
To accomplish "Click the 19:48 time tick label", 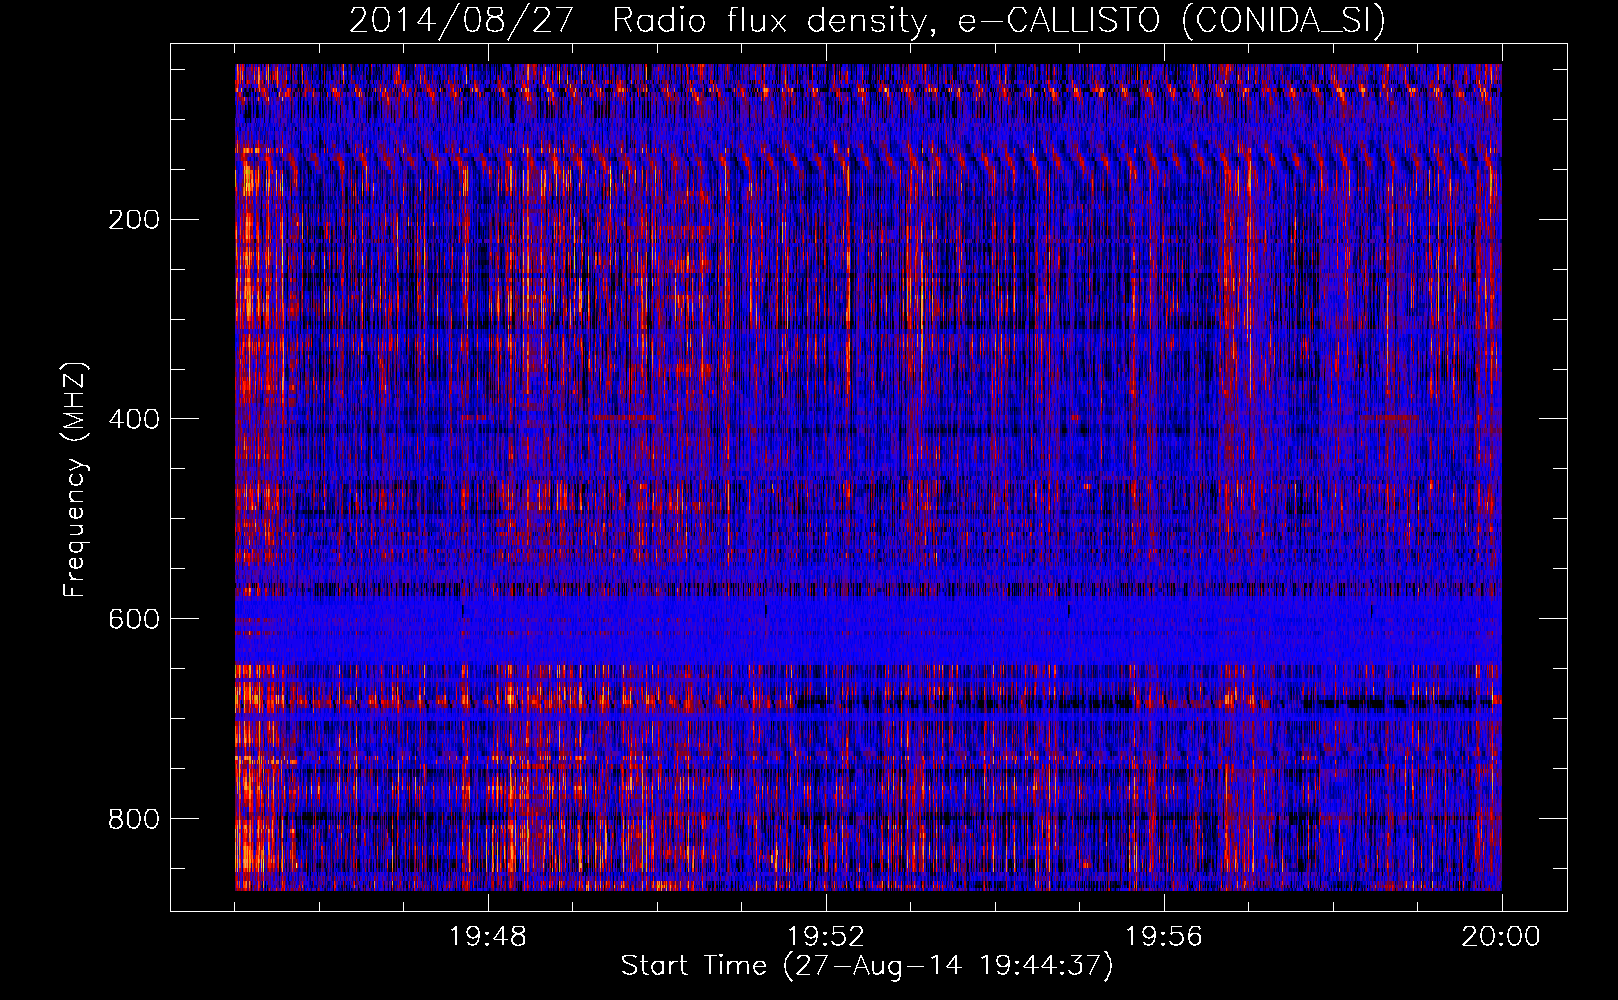I will coord(488,936).
